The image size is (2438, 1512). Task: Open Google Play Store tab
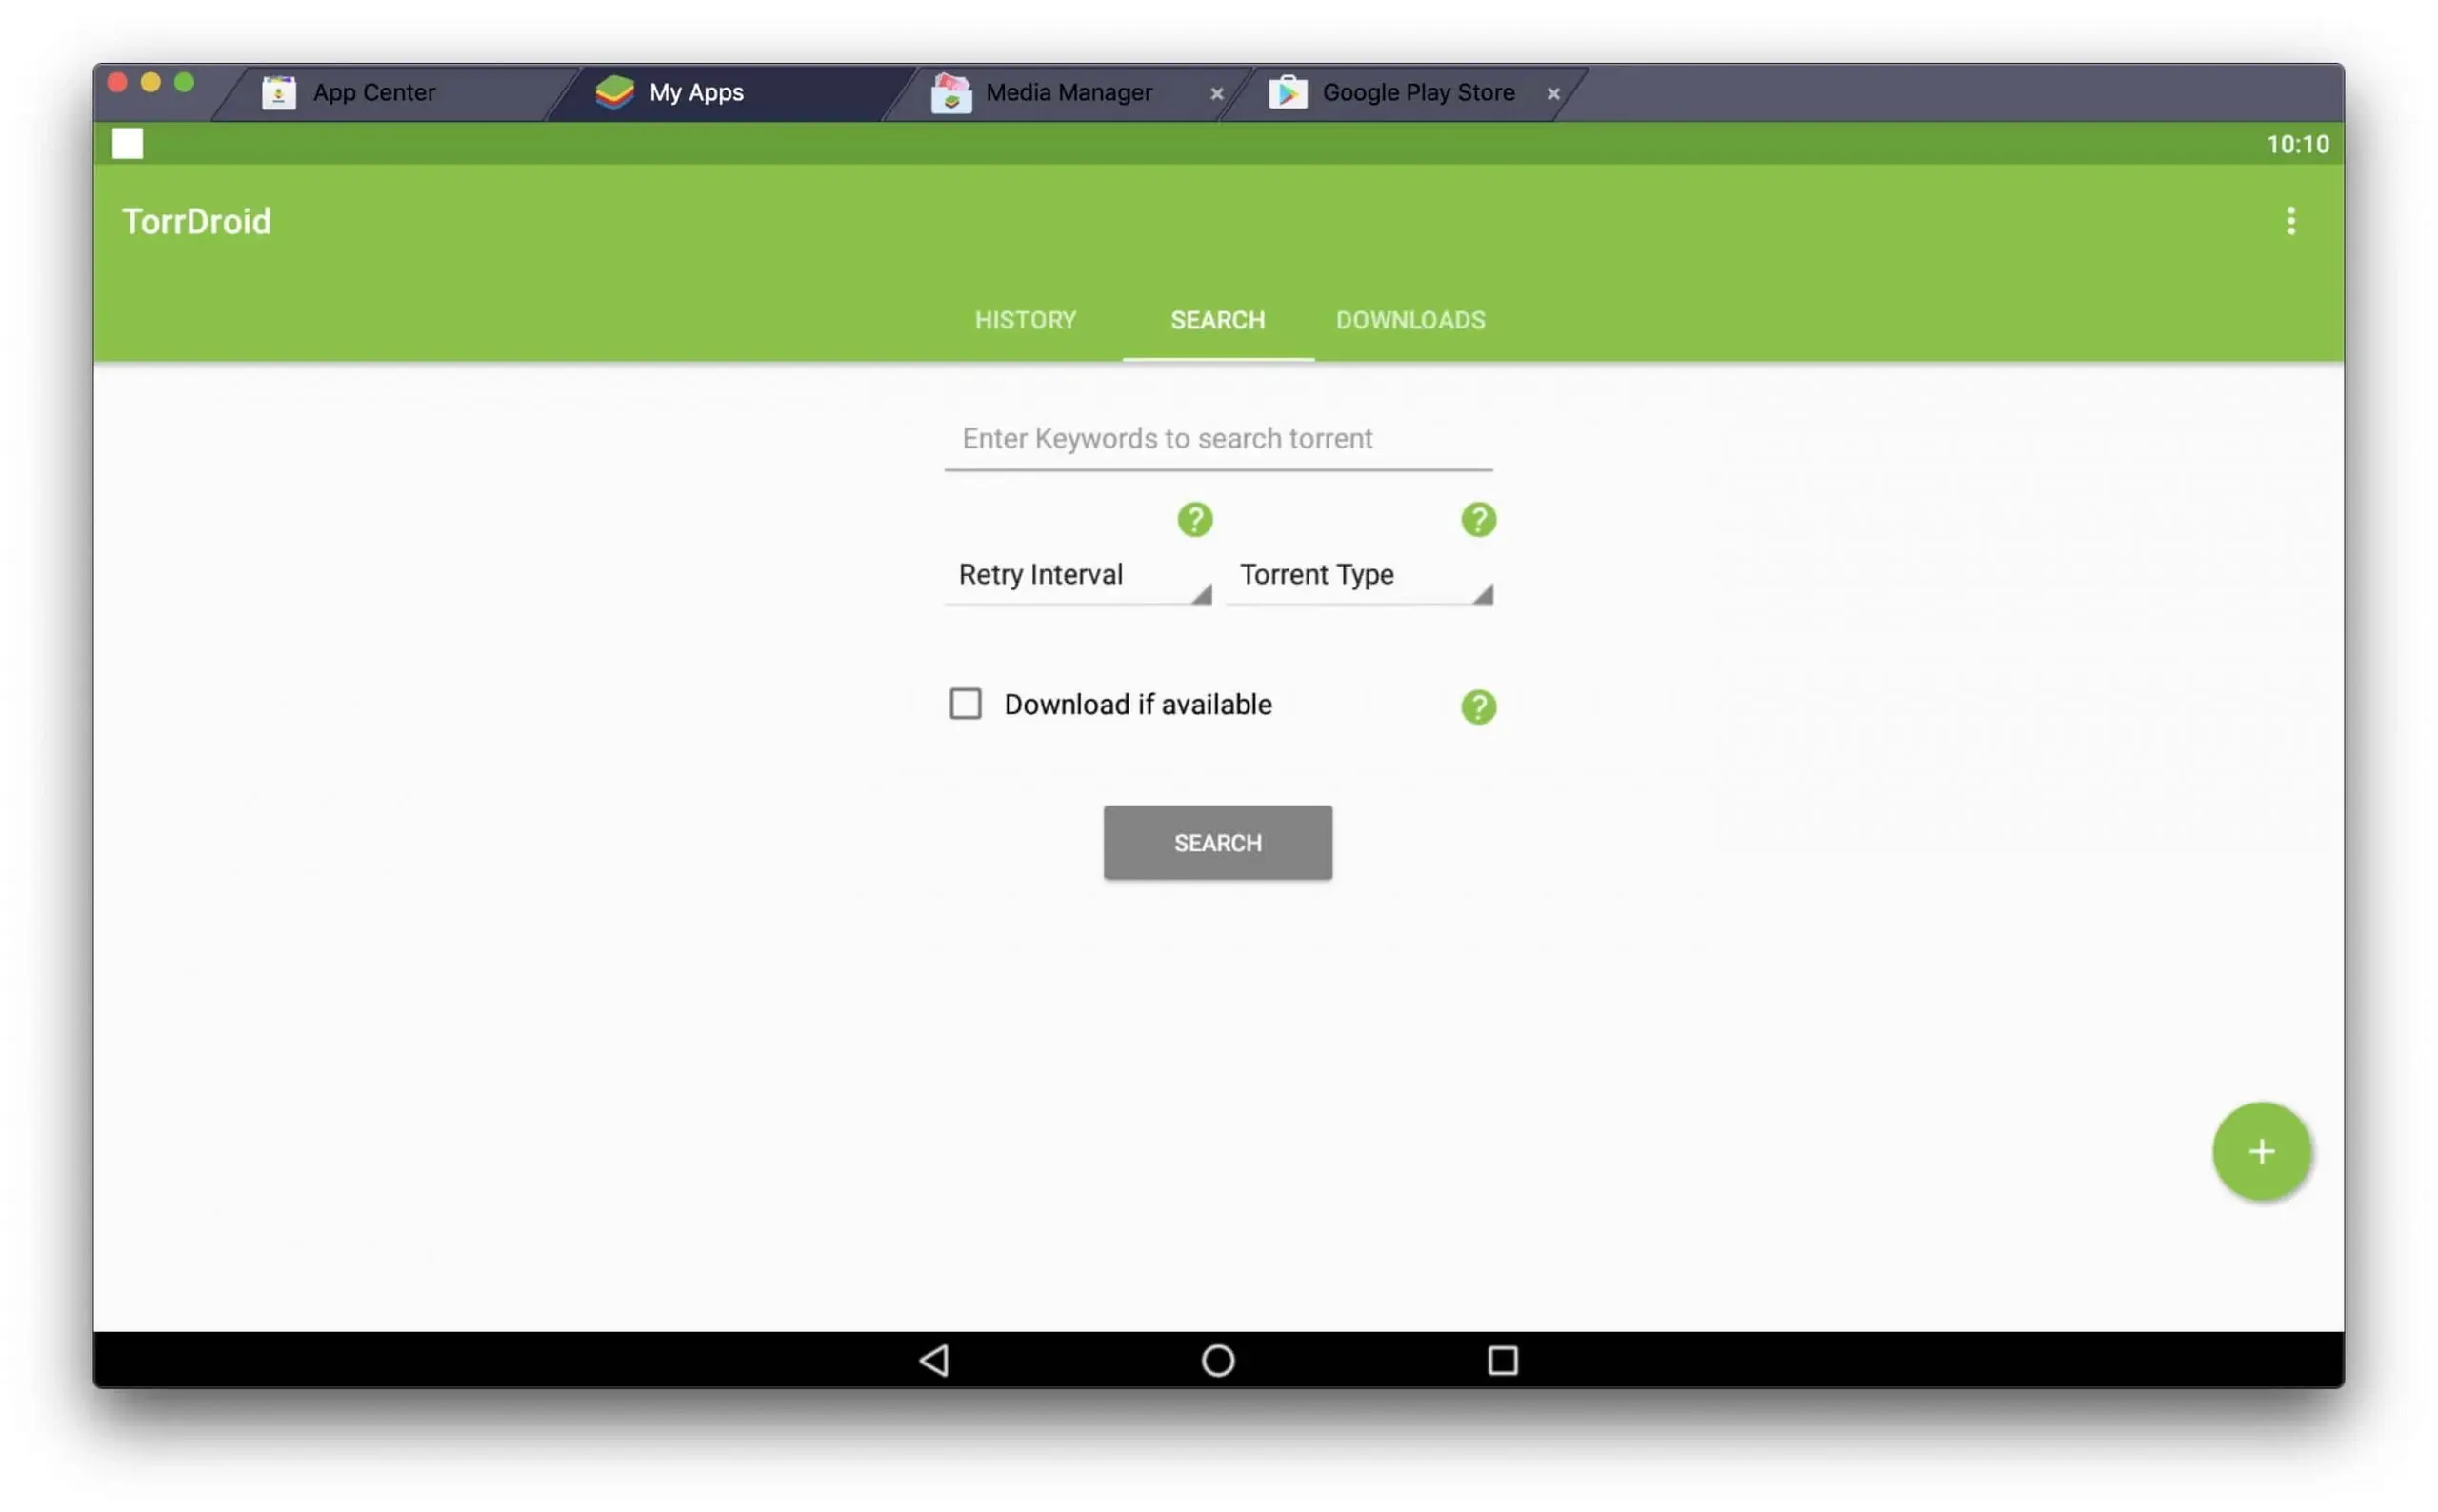pos(1417,92)
